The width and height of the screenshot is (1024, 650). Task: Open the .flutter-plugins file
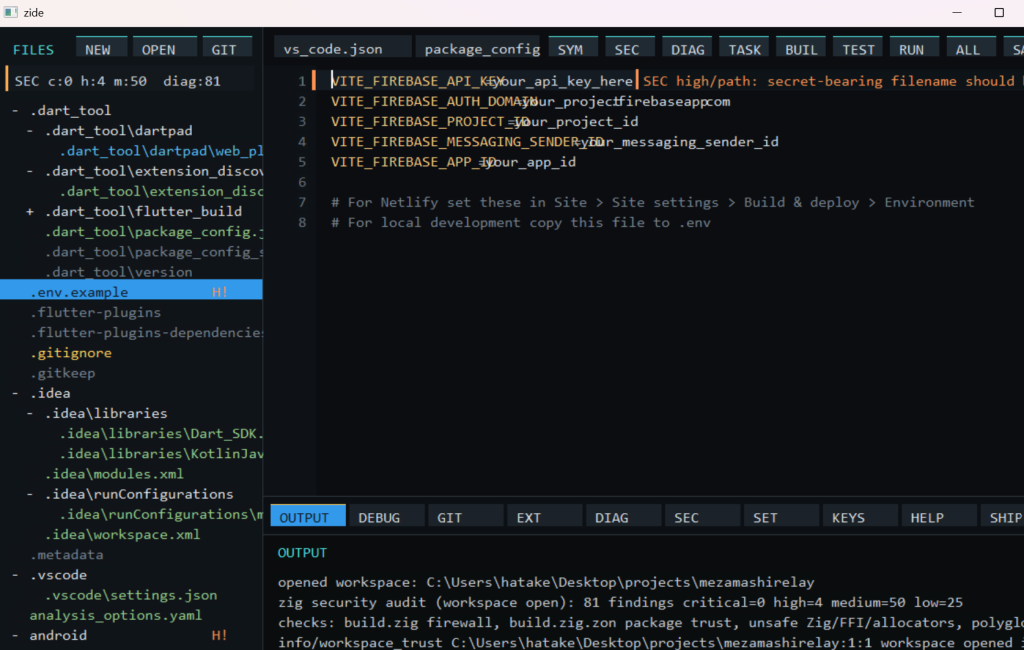coord(95,312)
